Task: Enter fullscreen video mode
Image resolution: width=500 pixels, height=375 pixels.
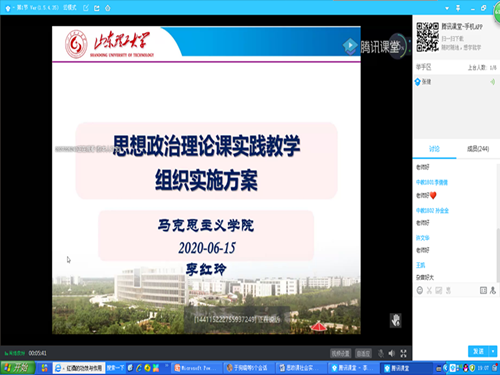Action: coord(403,353)
